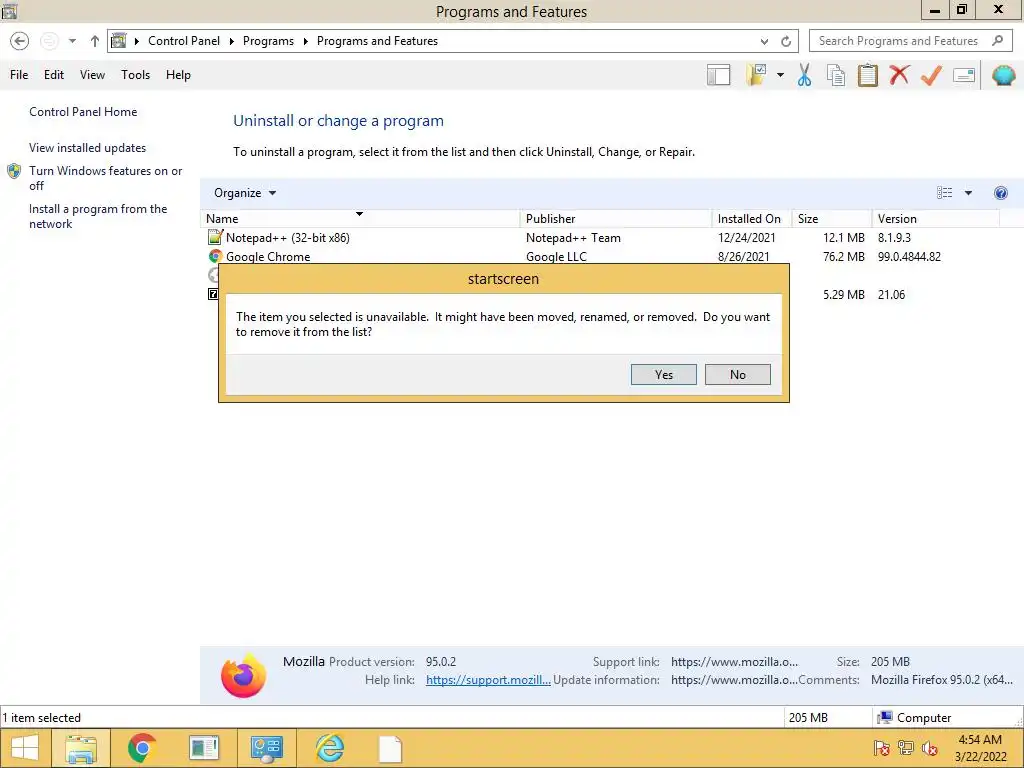Expand address bar history dropdown
The height and width of the screenshot is (768, 1024).
764,41
